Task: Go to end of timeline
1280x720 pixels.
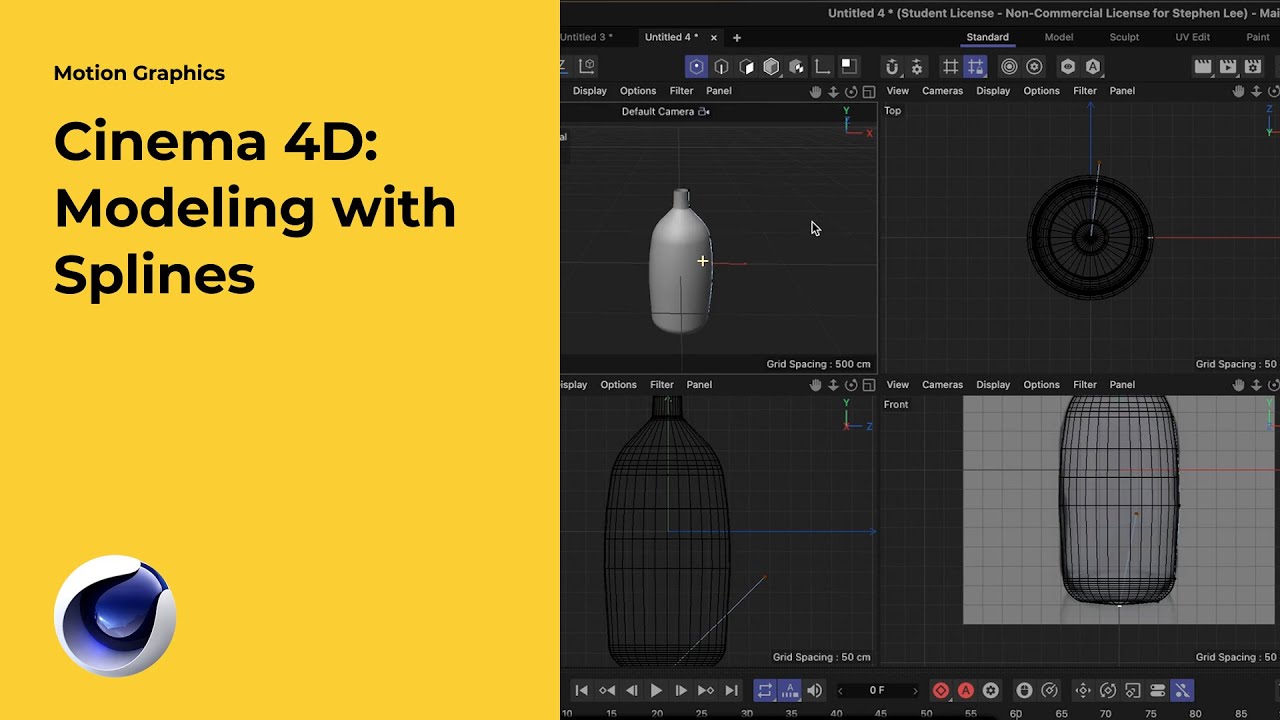Action: (x=731, y=690)
